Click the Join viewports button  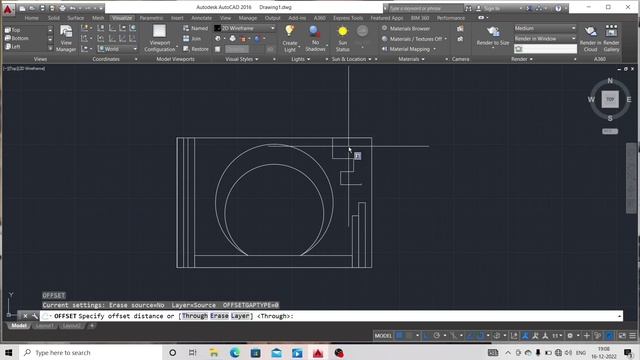pos(192,38)
